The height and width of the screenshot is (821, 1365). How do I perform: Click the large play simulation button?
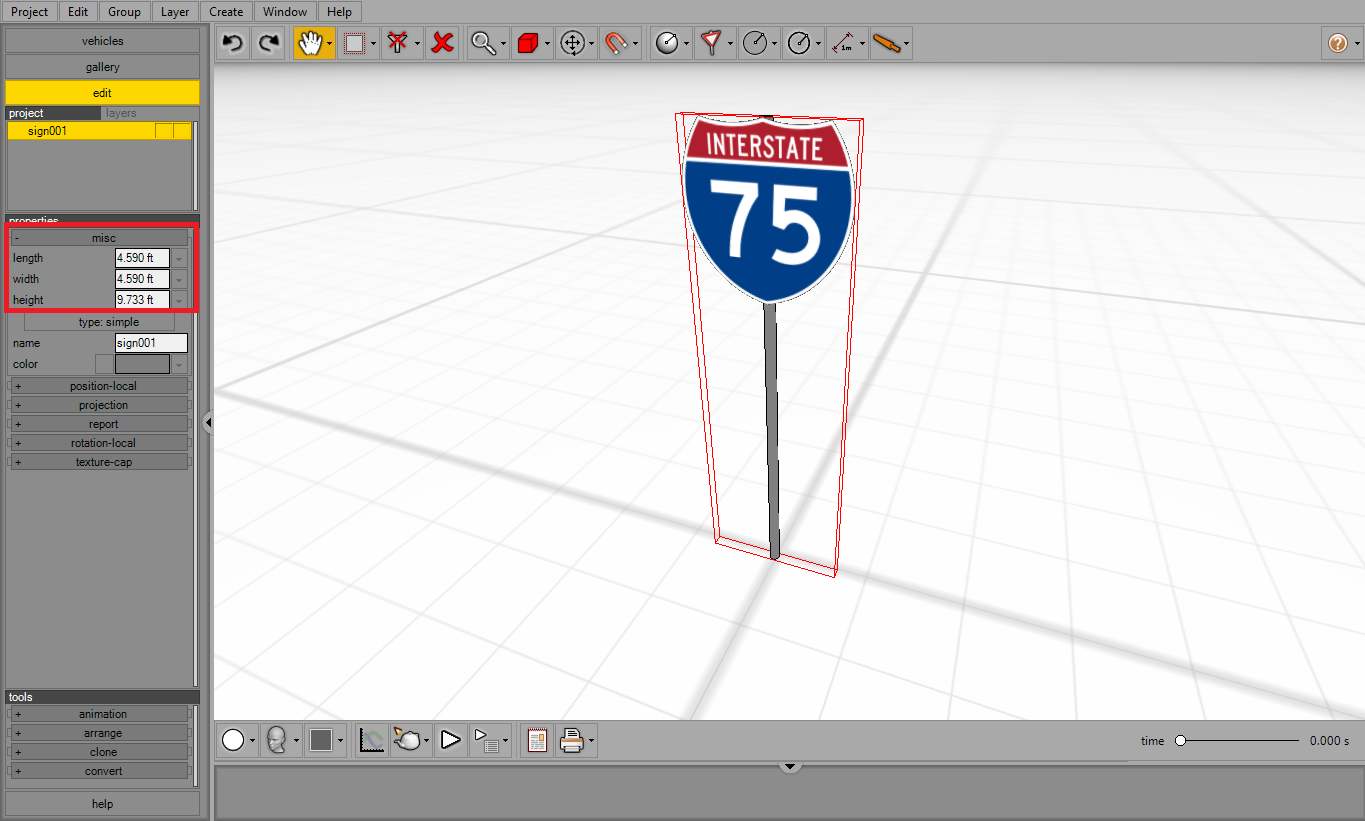click(451, 741)
